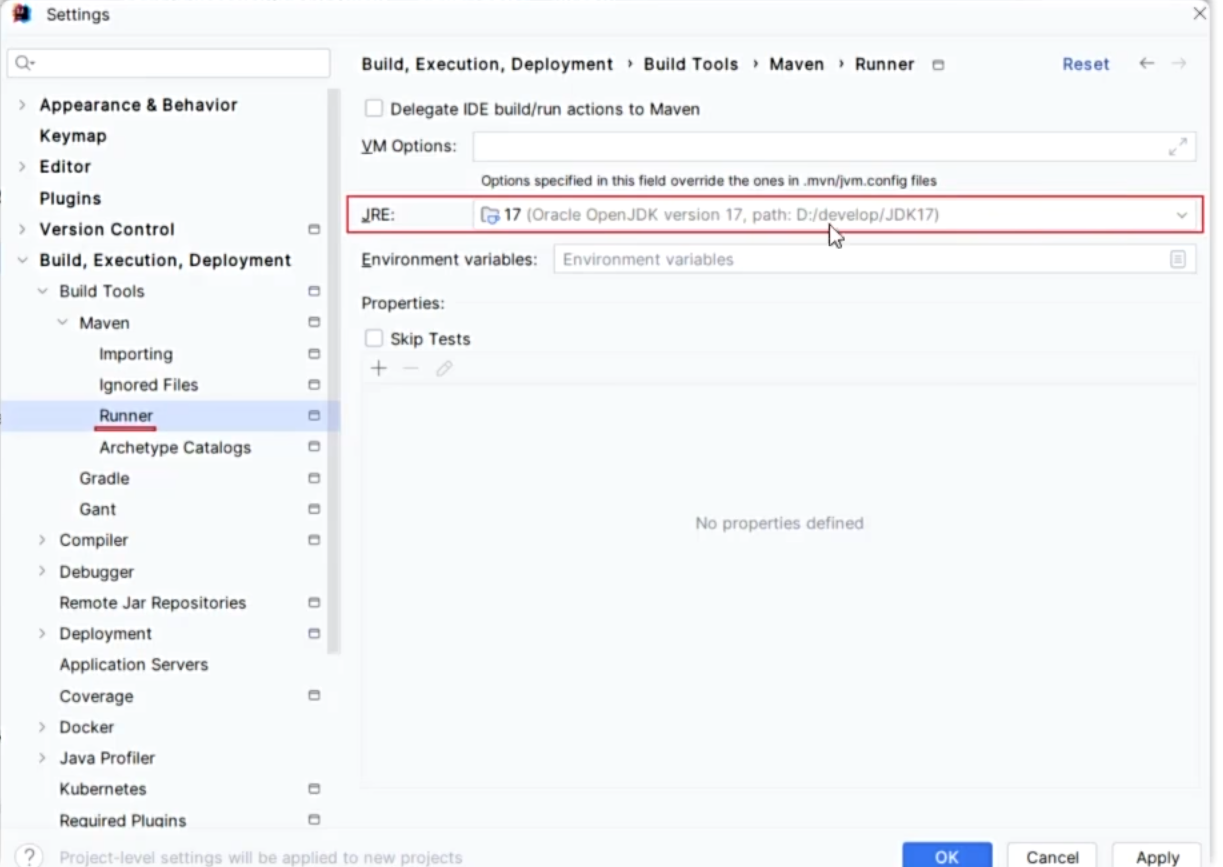Screen dimensions: 1223x867
Task: Click the project-level icon next to Gradle
Action: [x=314, y=479]
